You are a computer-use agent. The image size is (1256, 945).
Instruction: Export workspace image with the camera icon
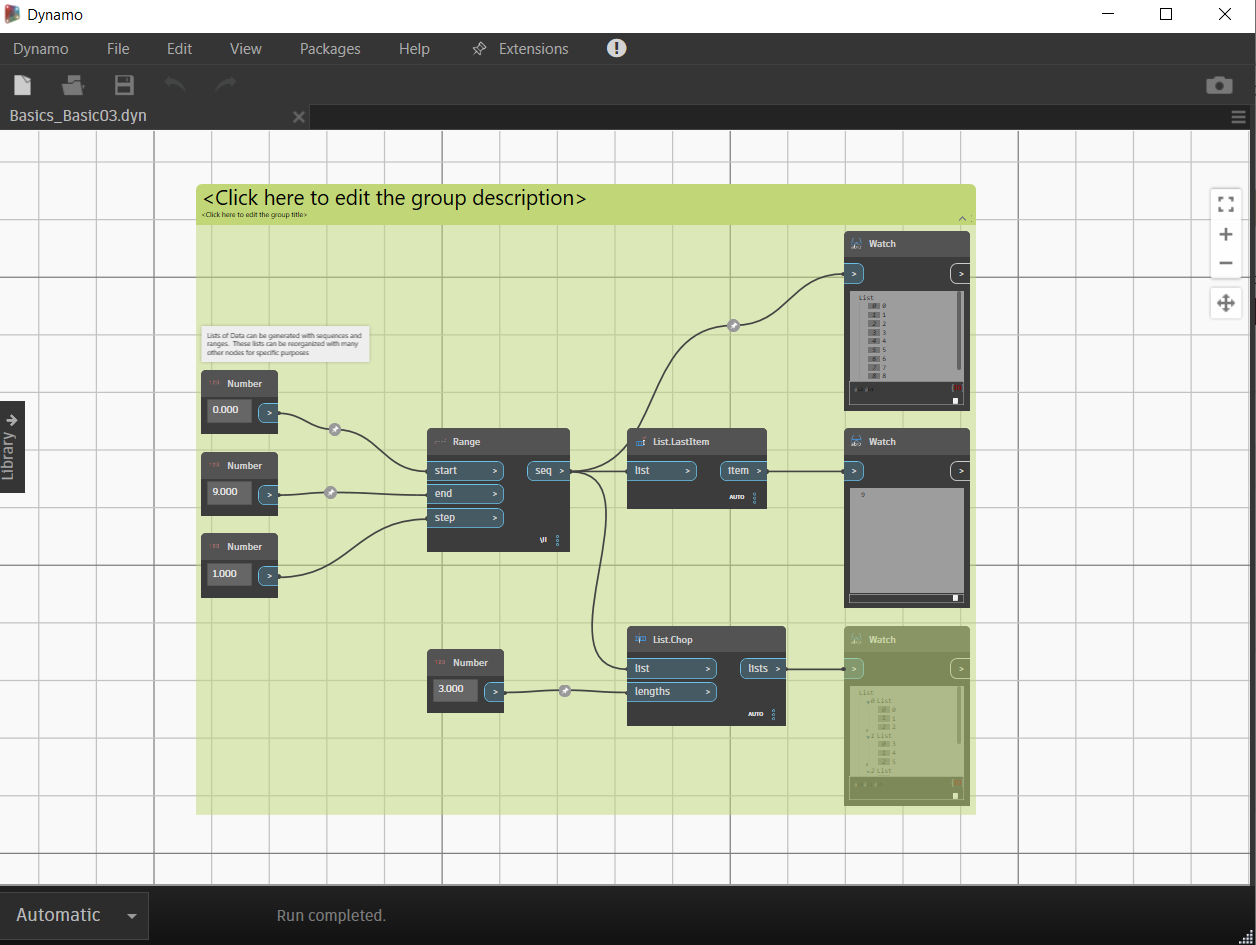click(1219, 85)
